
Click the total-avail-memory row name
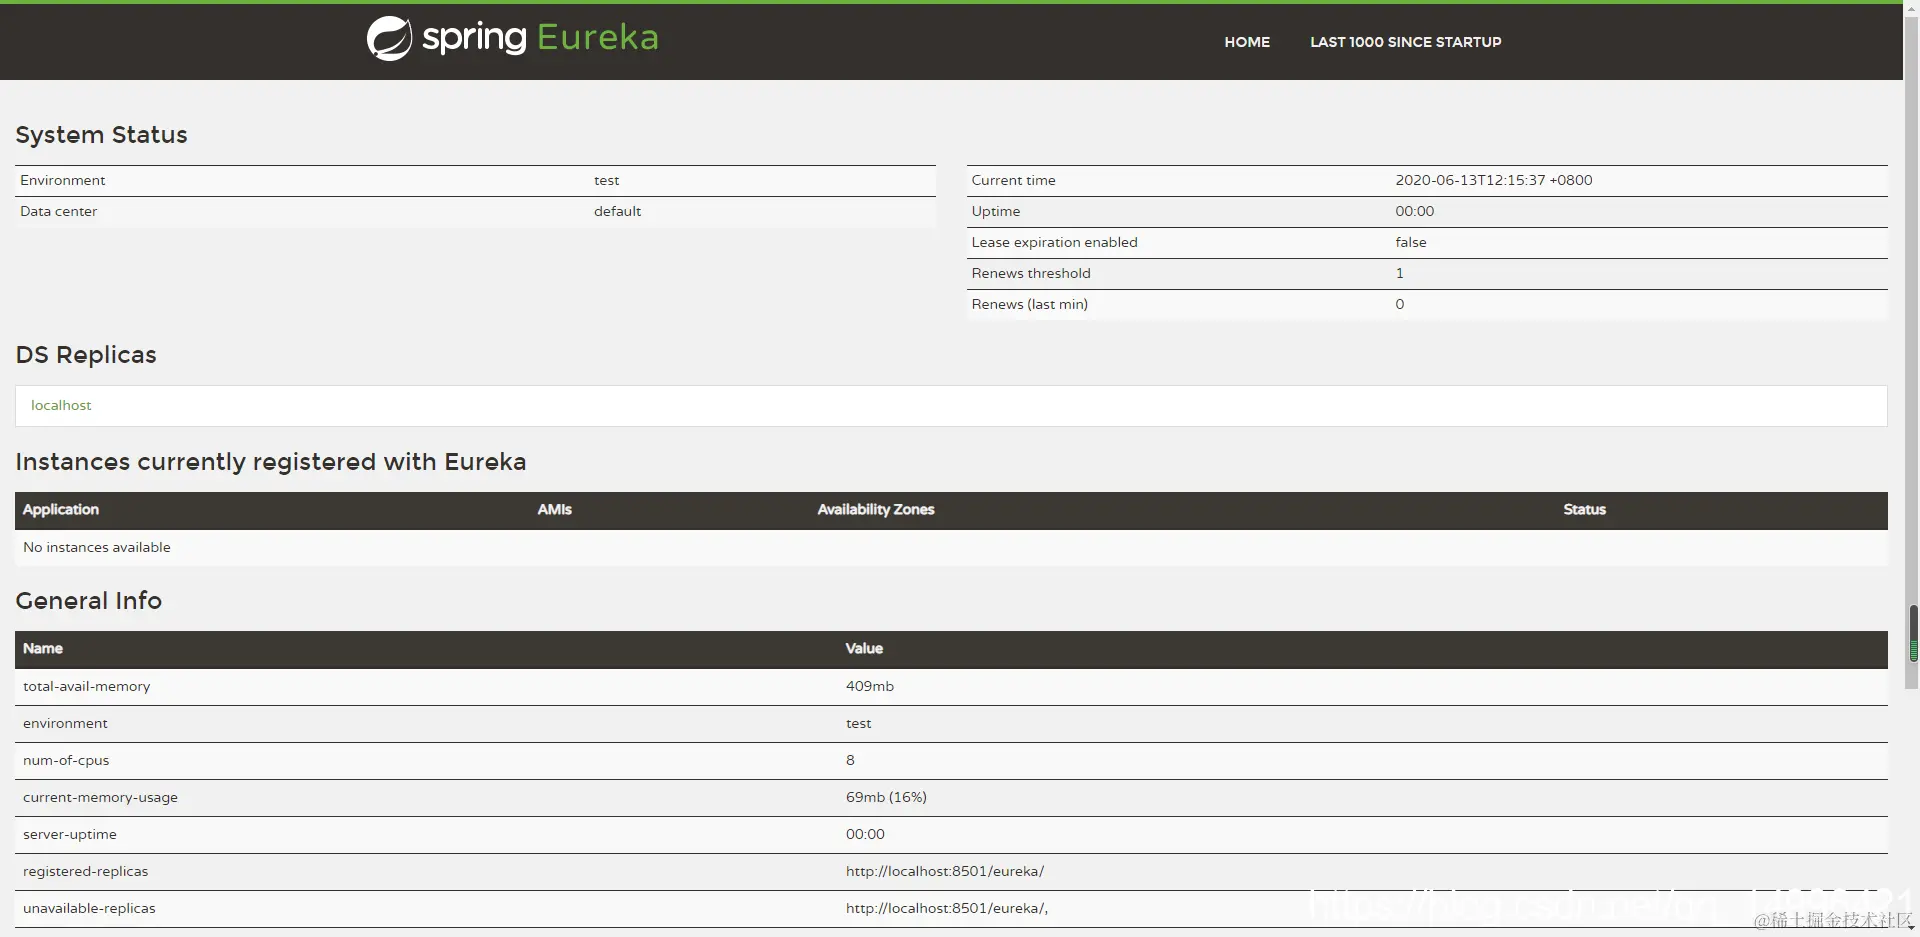(x=86, y=686)
